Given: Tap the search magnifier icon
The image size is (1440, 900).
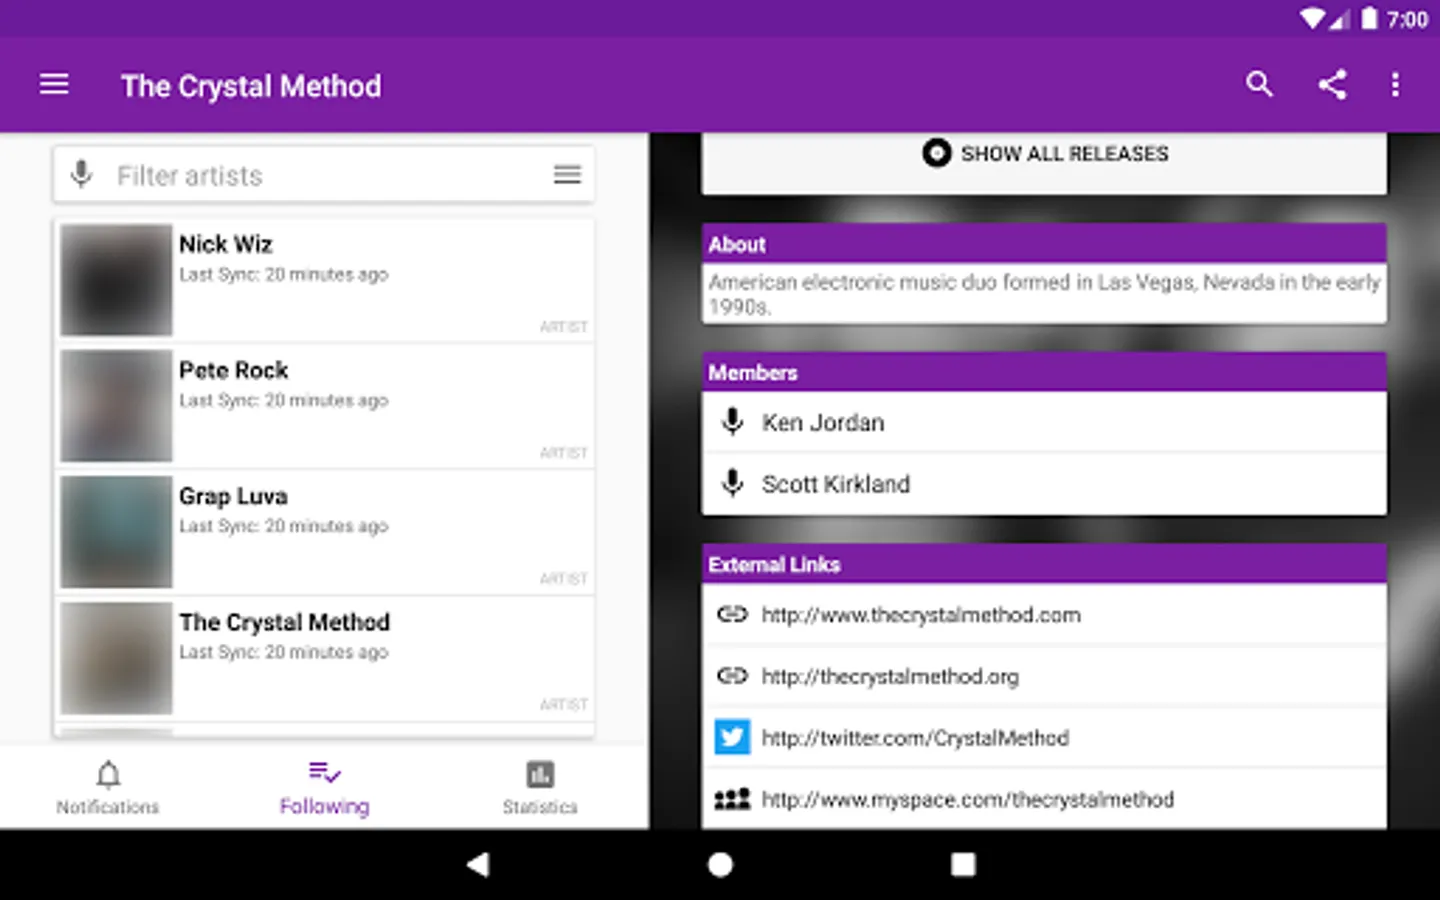Looking at the screenshot, I should click(1259, 84).
